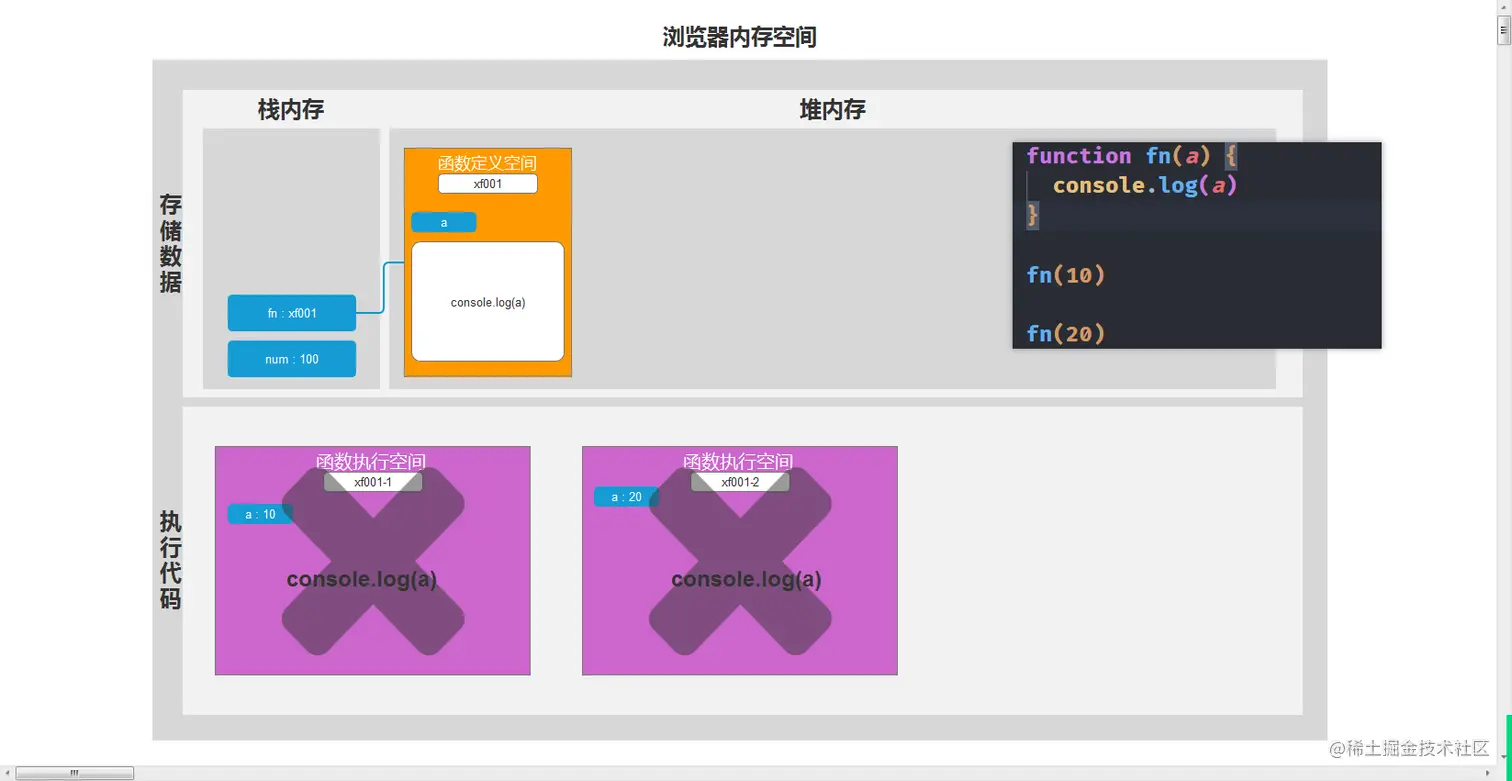Click the X mark over the second execution space
The height and width of the screenshot is (781, 1512).
(740, 562)
